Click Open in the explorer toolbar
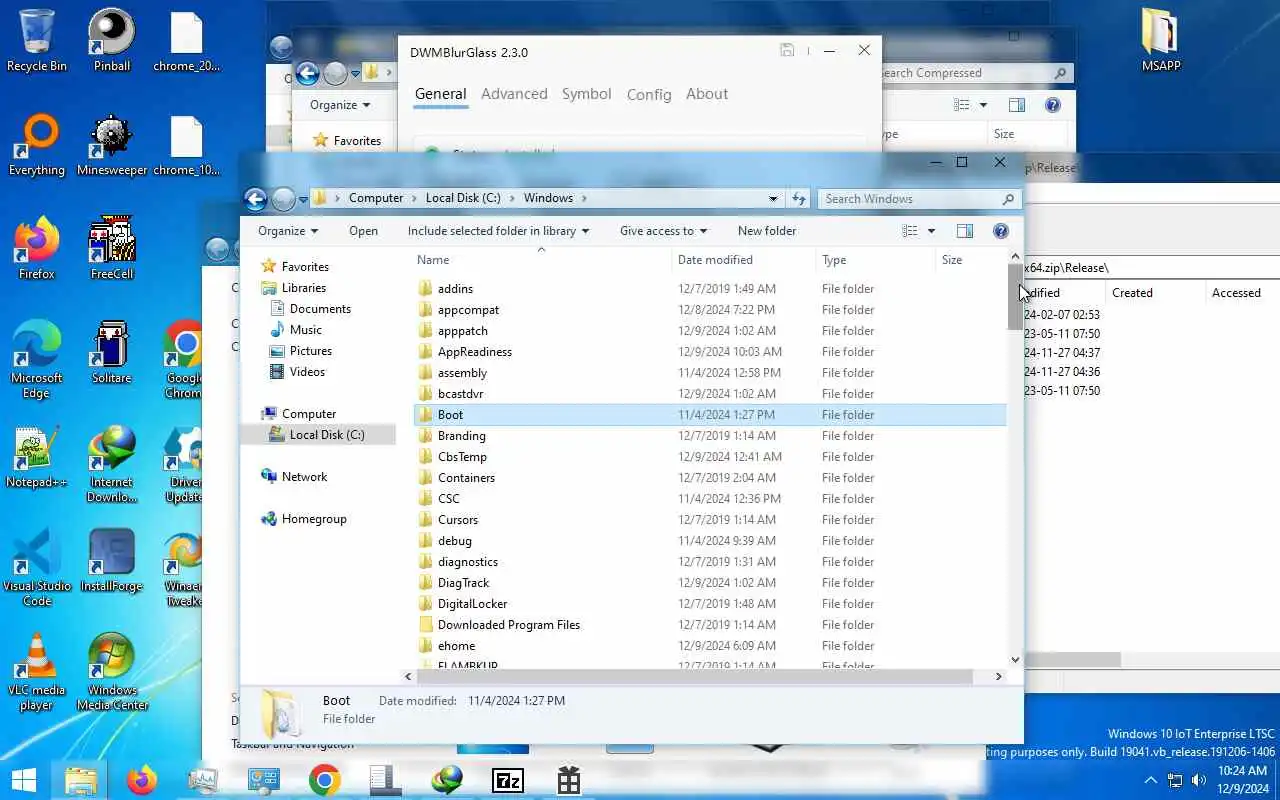The image size is (1280, 800). (363, 231)
